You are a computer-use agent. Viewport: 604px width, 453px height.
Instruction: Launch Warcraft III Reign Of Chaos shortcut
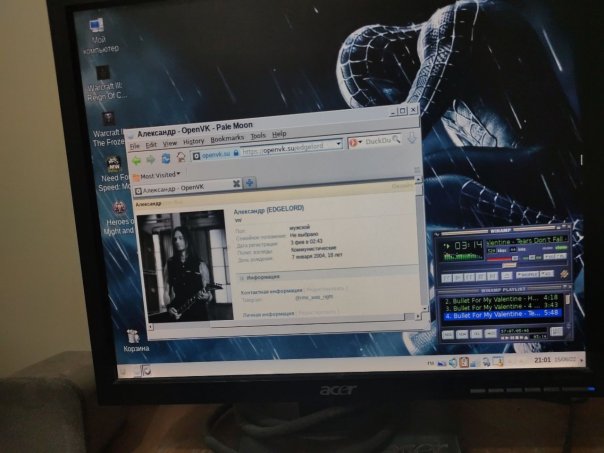105,82
